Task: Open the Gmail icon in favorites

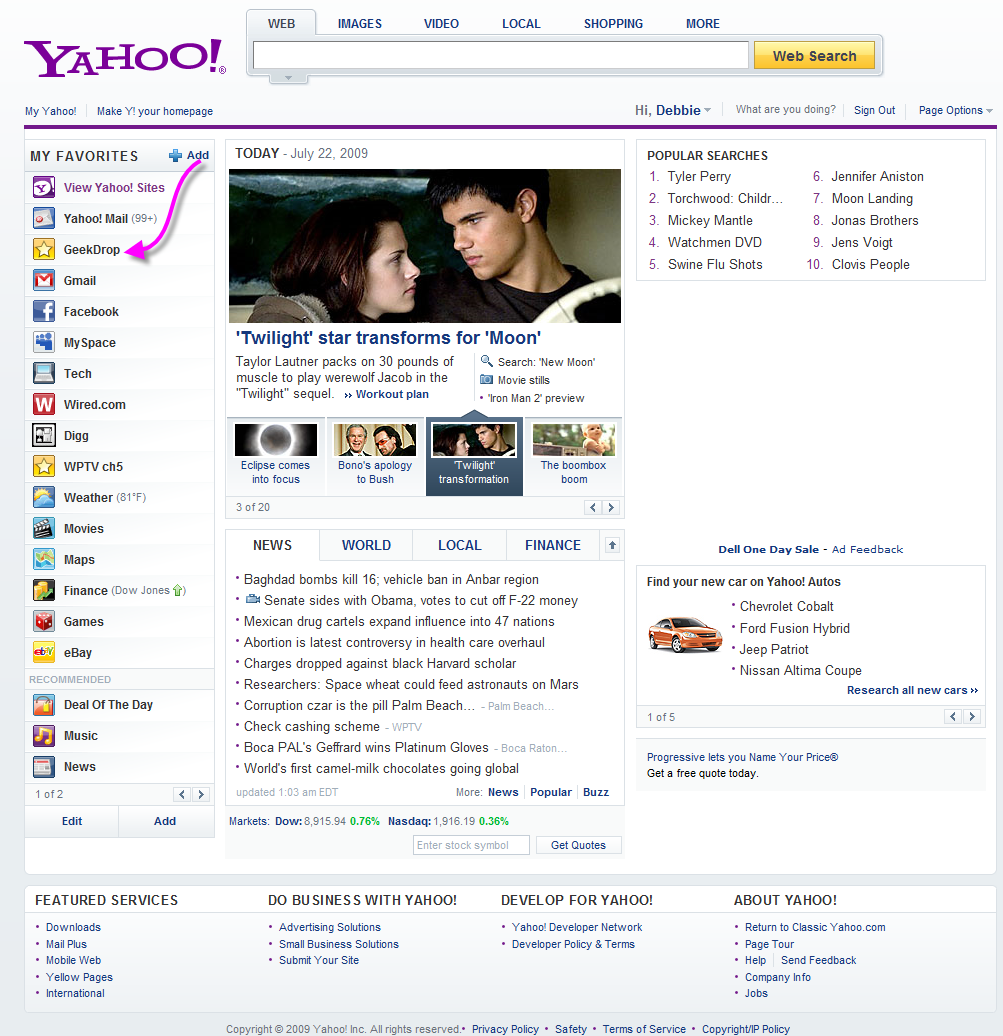Action: tap(44, 281)
